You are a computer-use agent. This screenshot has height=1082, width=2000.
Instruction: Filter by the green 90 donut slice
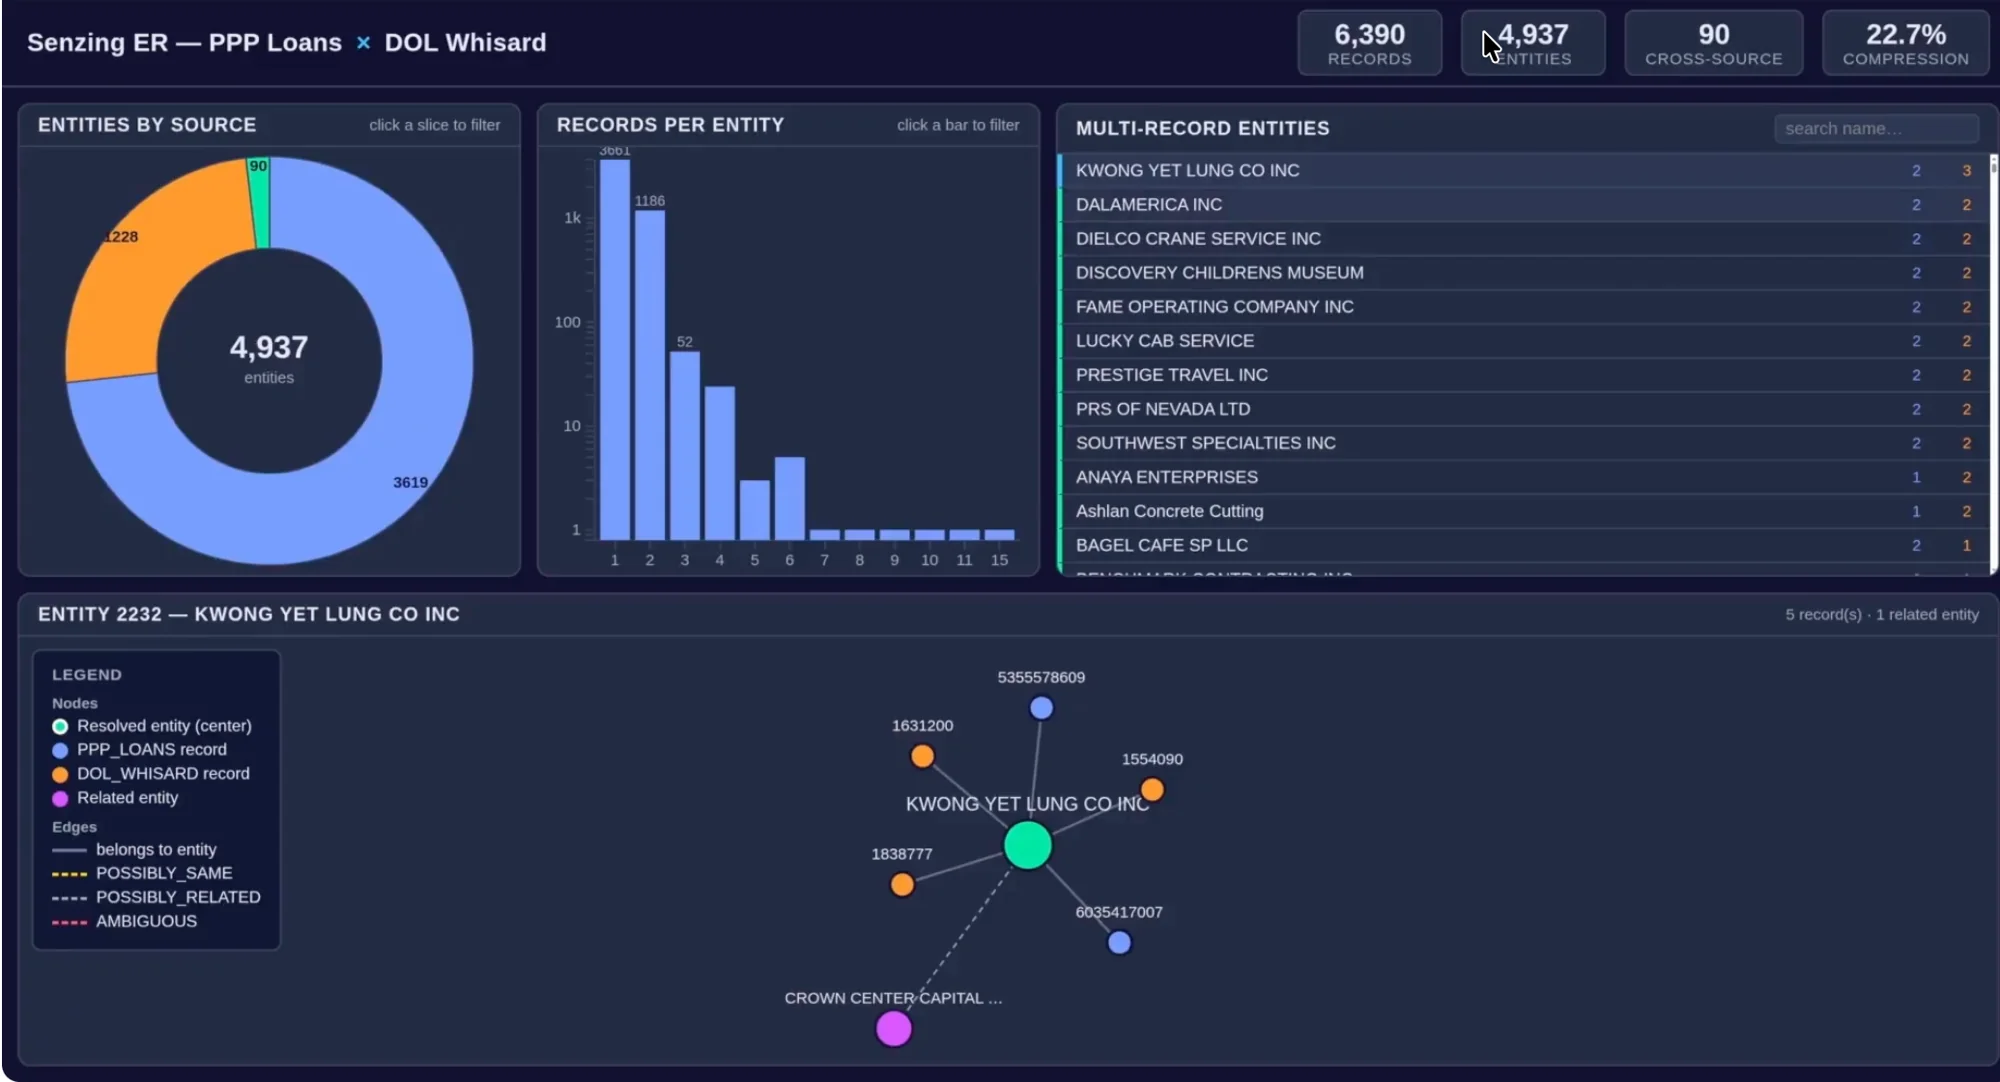click(260, 200)
